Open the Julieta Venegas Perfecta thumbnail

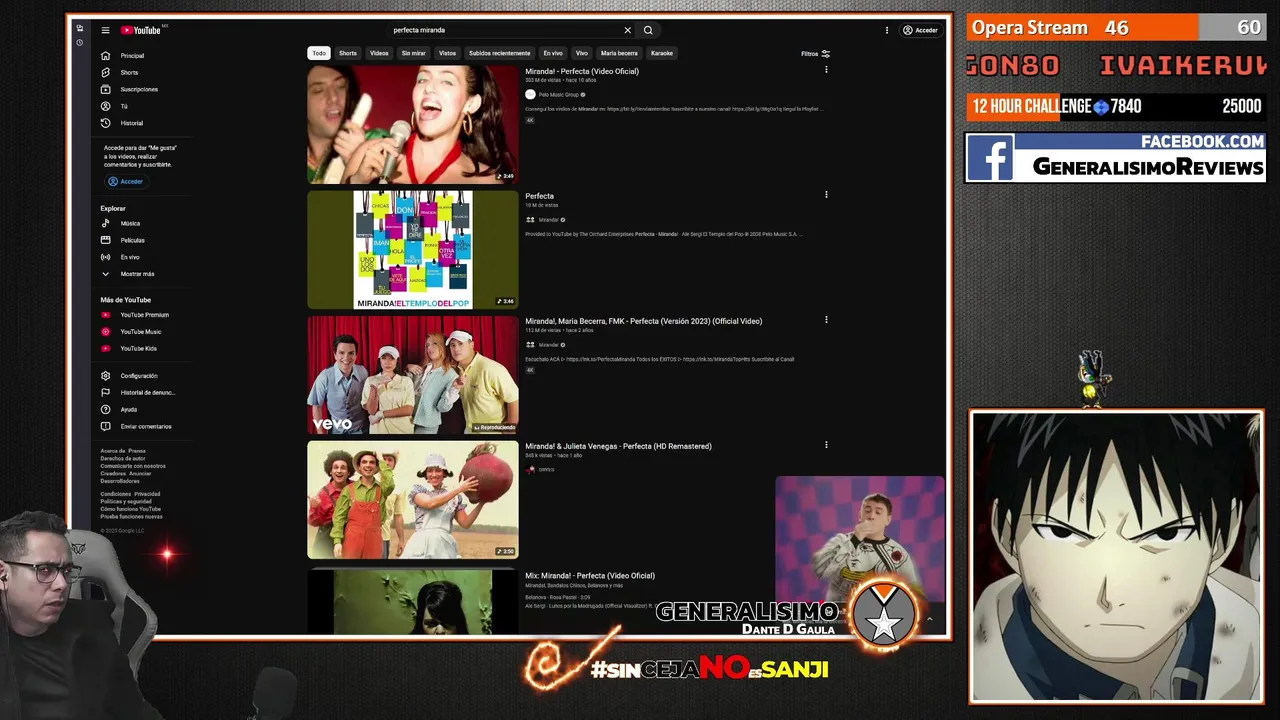tap(412, 499)
